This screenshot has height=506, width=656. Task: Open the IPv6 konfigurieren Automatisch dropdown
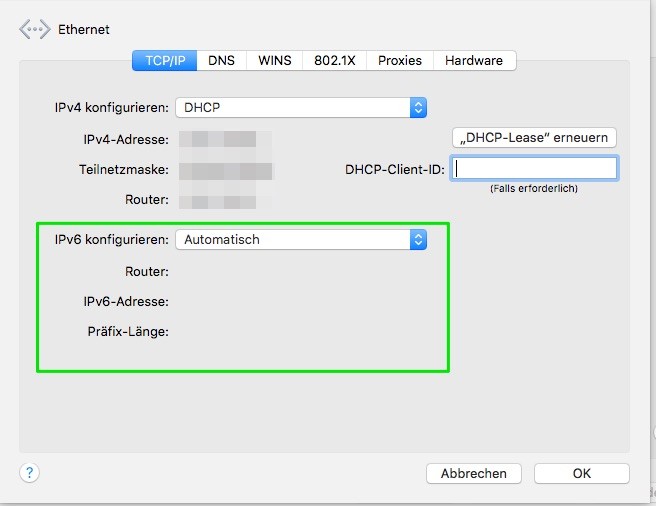(x=301, y=240)
